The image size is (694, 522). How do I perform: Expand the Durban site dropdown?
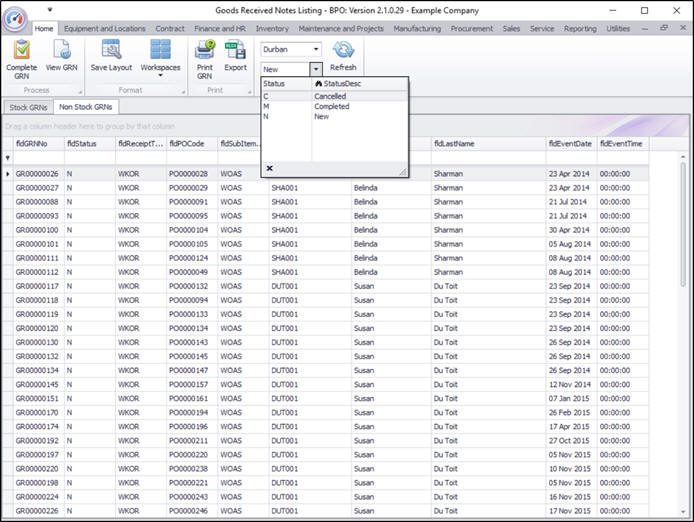316,48
